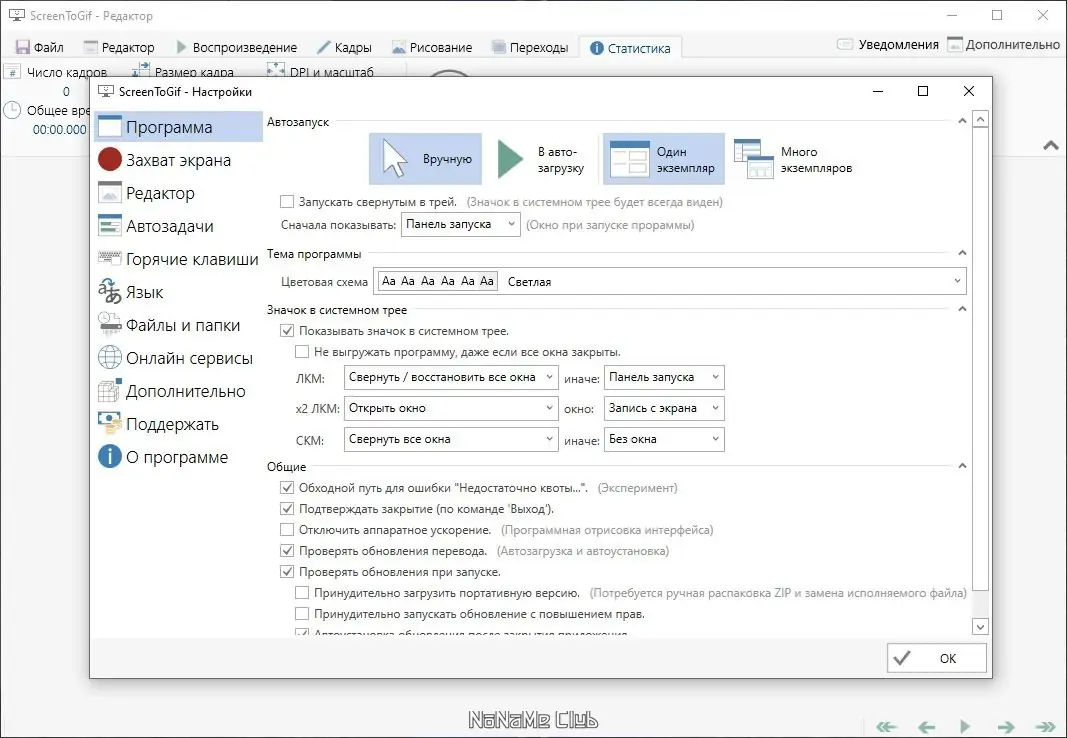Open иначе dropdown showing Панель запуска
The height and width of the screenshot is (738, 1067).
point(664,377)
